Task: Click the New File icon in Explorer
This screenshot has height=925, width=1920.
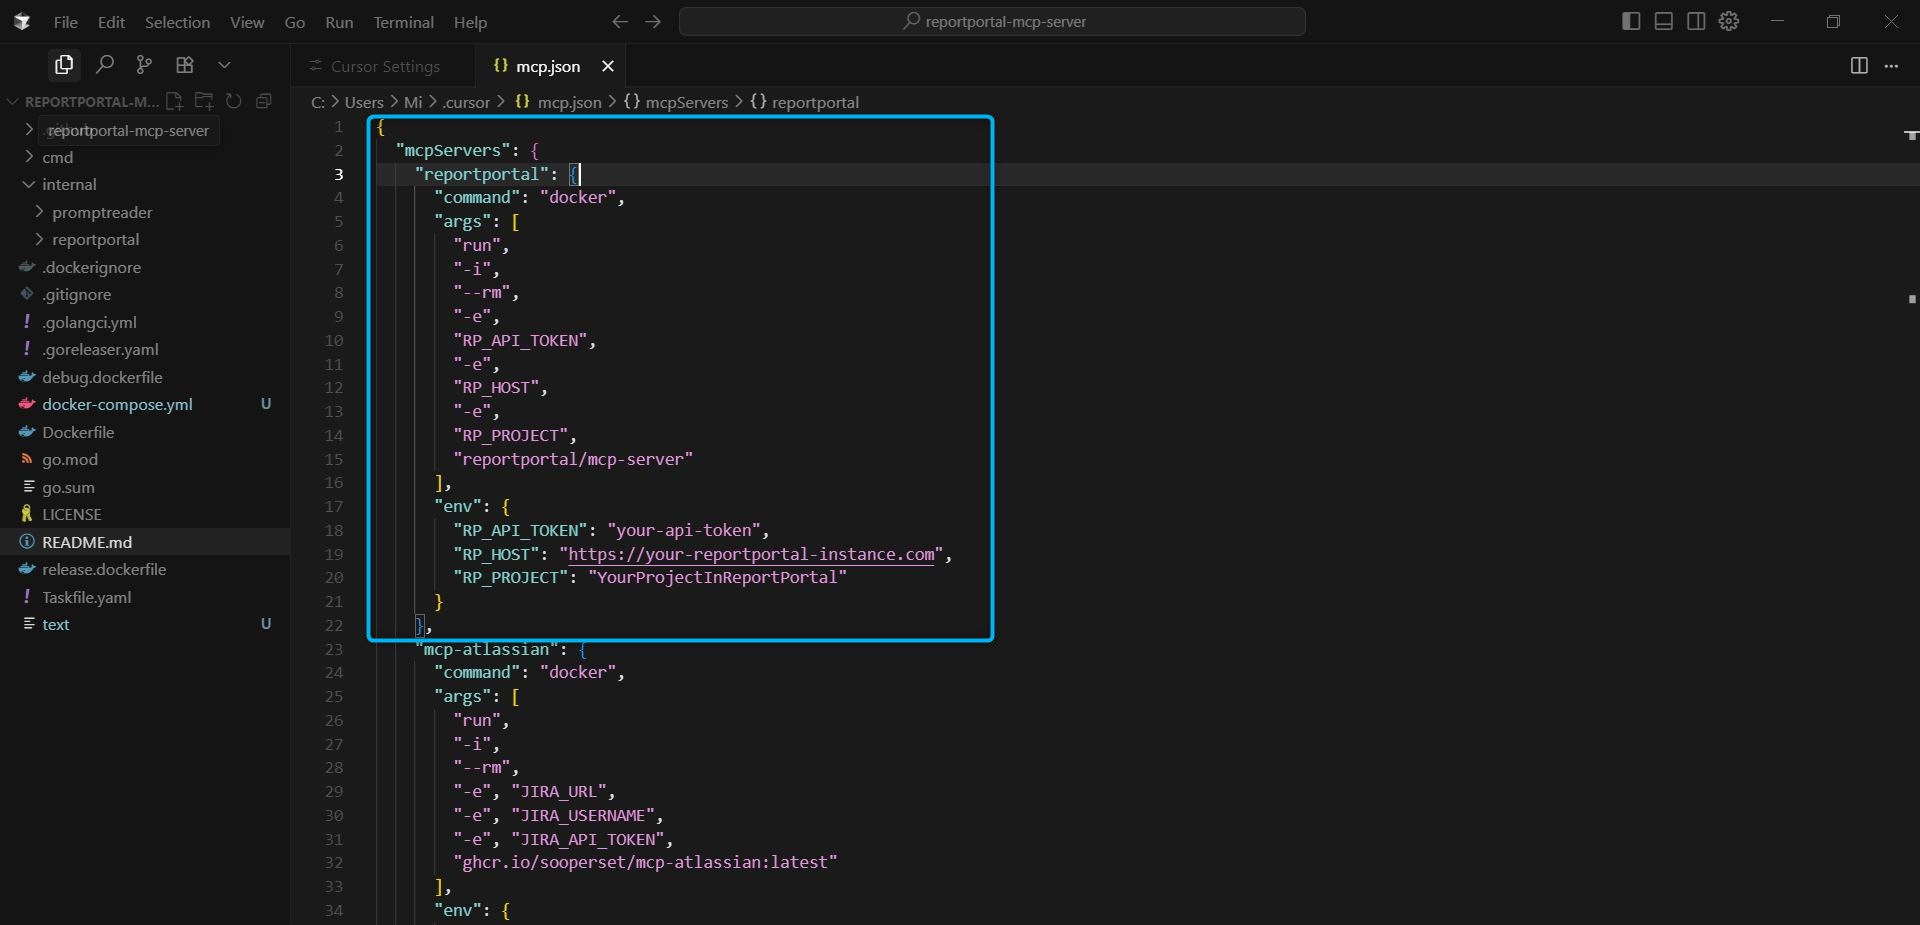Action: point(174,101)
